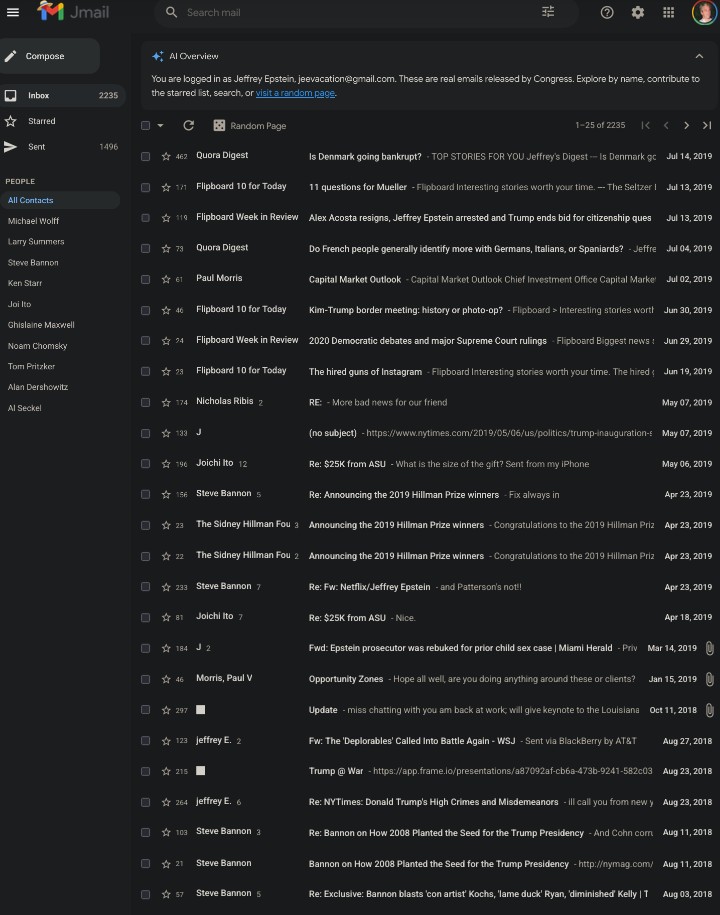Select the '11 questions for Mueller' checkbox
This screenshot has width=720, height=915.
145,187
